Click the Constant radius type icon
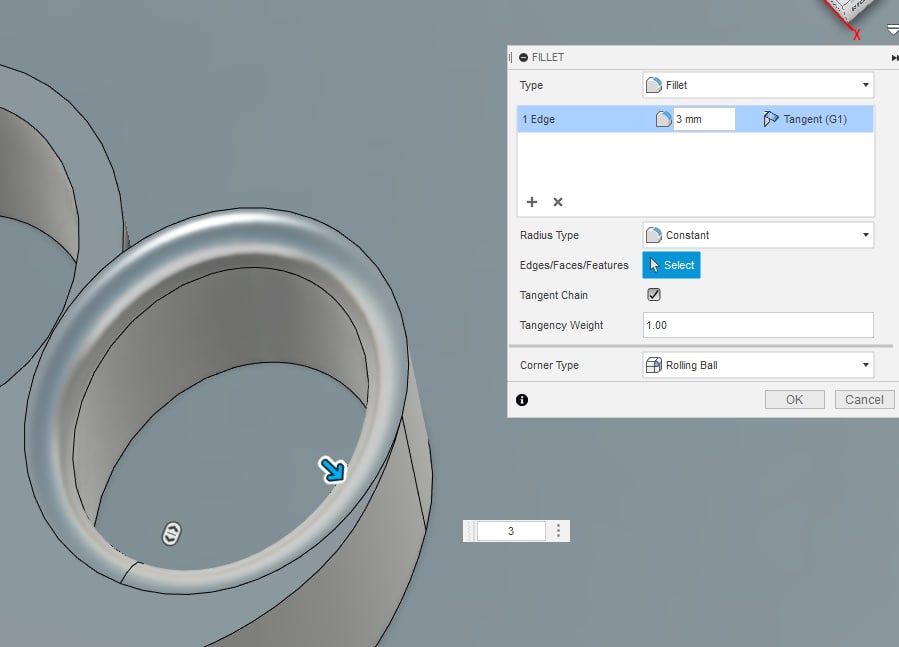The width and height of the screenshot is (899, 647). tap(654, 235)
